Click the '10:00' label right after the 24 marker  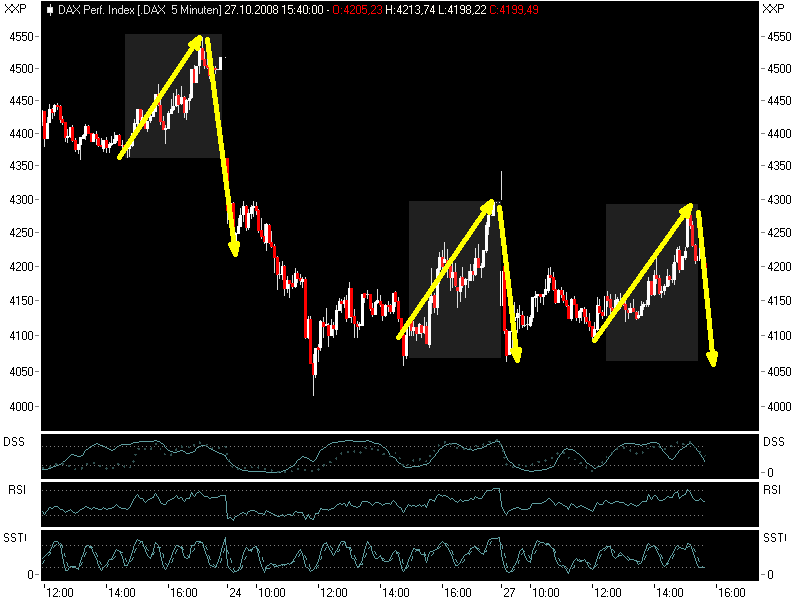click(271, 592)
